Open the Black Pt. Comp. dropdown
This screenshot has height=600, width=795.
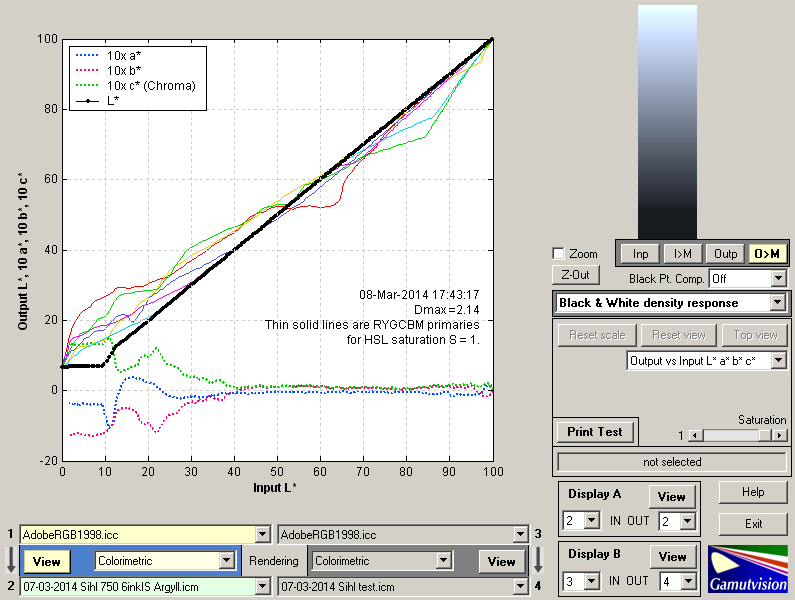778,278
